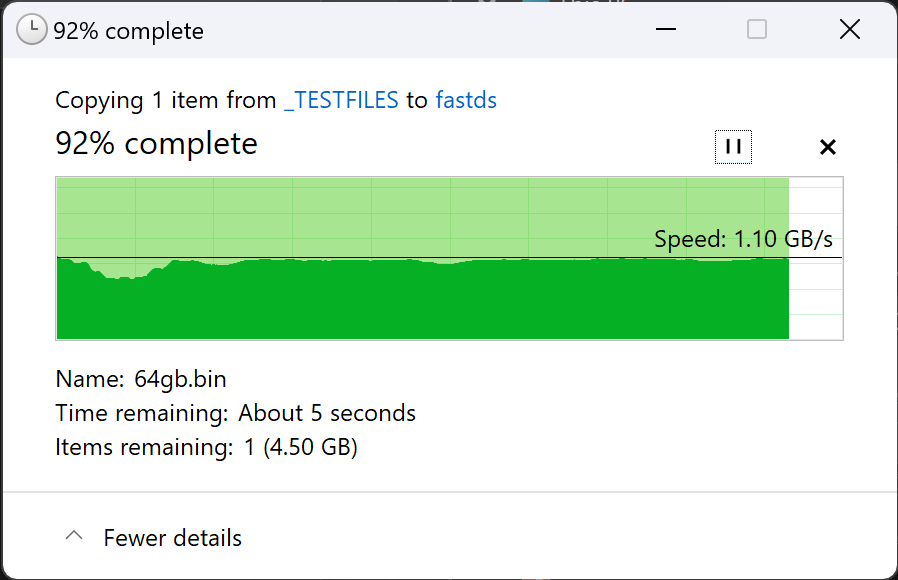Click the large 92% complete heading
The width and height of the screenshot is (898, 580).
coord(156,144)
